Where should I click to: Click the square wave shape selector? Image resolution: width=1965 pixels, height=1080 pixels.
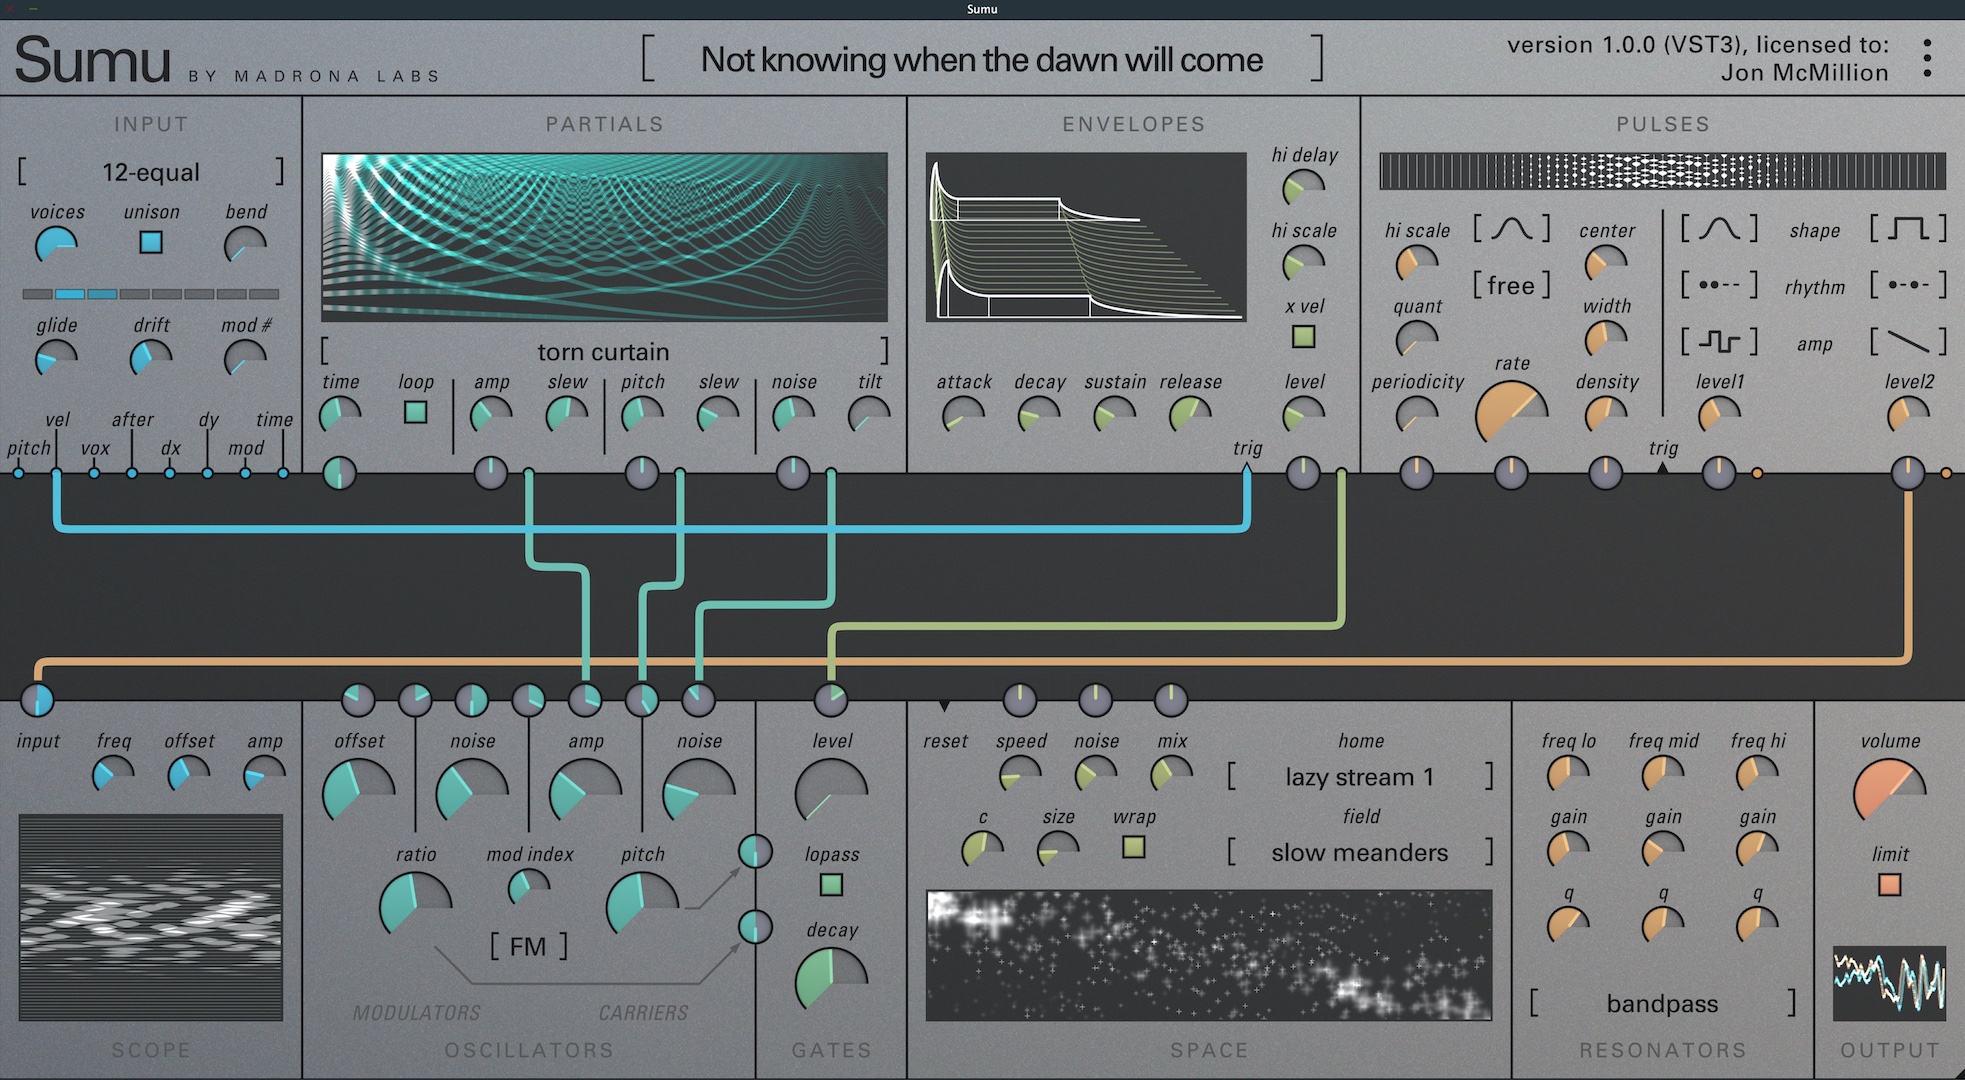point(1908,229)
